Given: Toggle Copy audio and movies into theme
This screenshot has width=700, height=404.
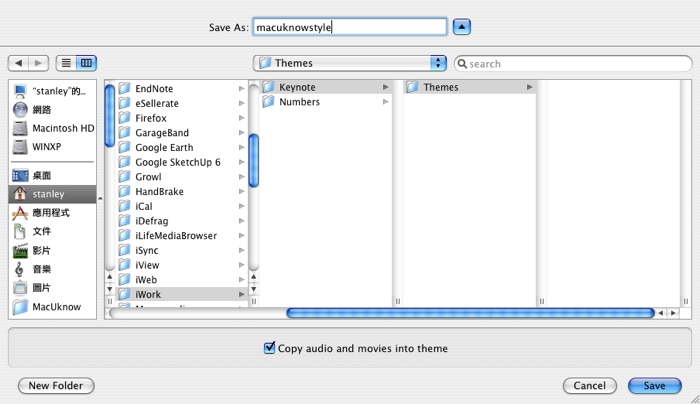Looking at the screenshot, I should pyautogui.click(x=269, y=348).
